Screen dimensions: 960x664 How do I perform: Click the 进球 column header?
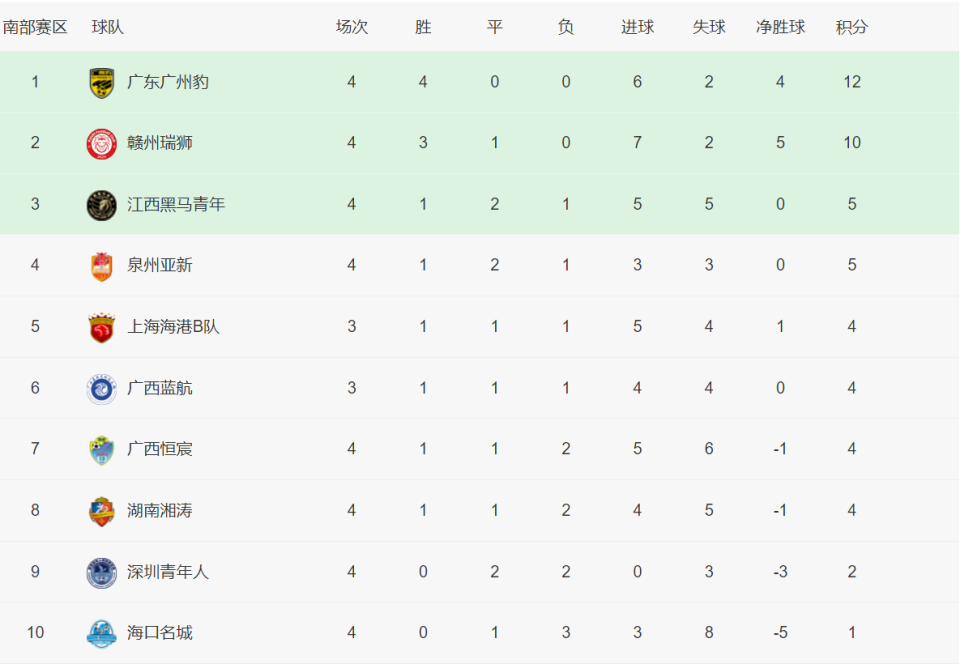point(637,27)
